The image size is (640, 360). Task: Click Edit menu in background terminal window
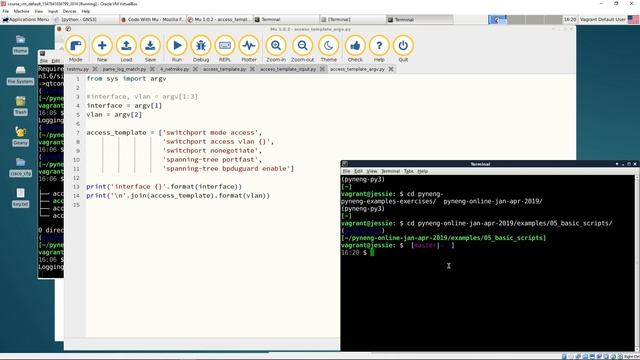(x=56, y=61)
